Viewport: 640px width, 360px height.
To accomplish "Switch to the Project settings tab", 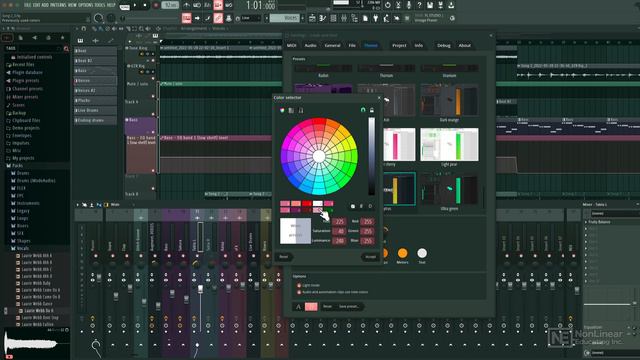I will (399, 46).
